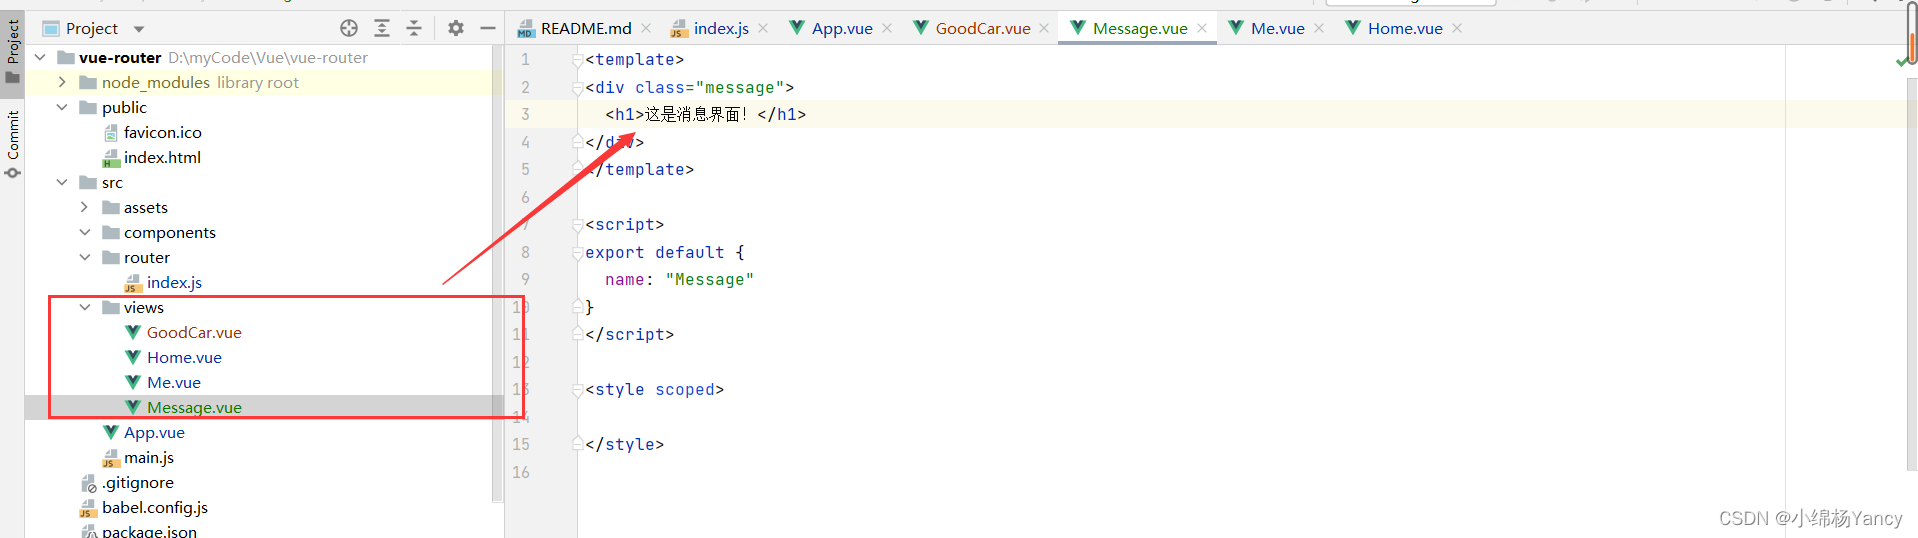
Task: Open the Project view dropdown
Action: click(x=139, y=29)
